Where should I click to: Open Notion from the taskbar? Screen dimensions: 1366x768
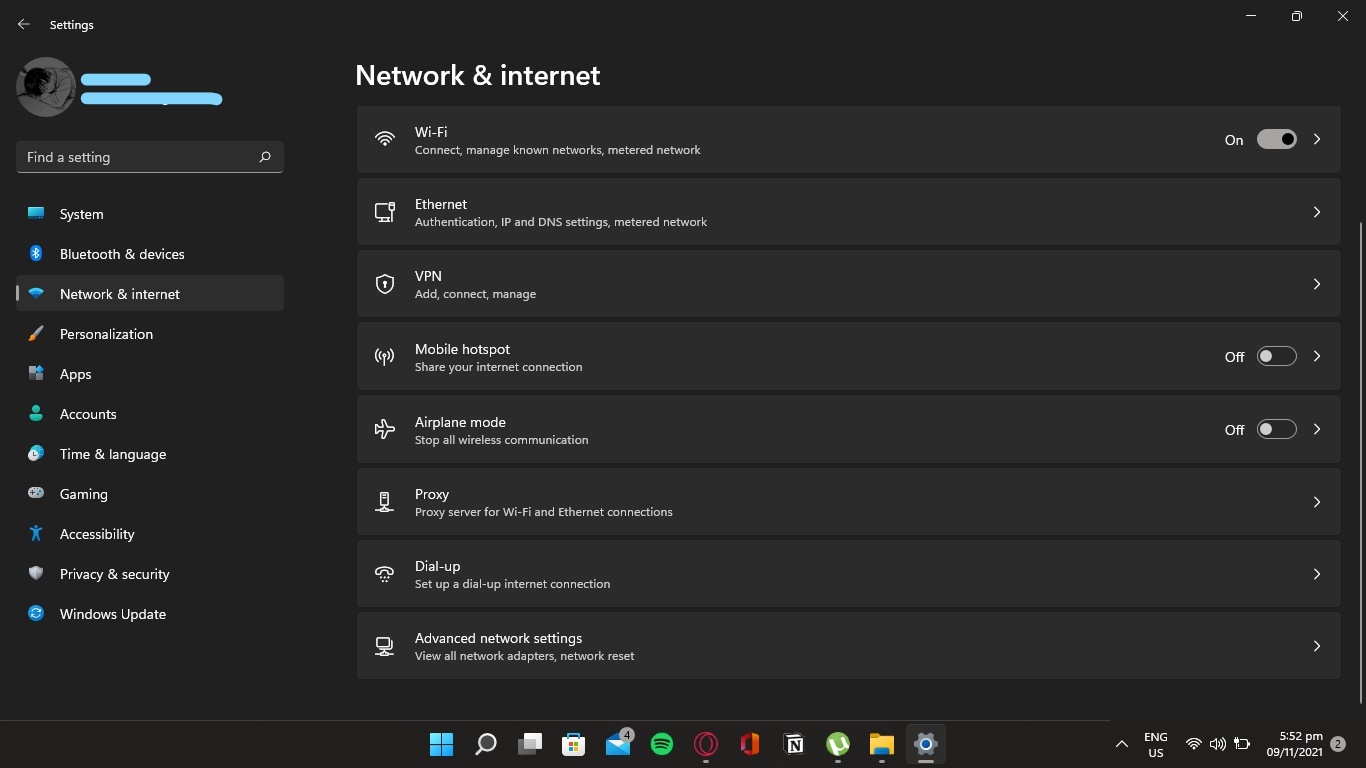(x=794, y=744)
